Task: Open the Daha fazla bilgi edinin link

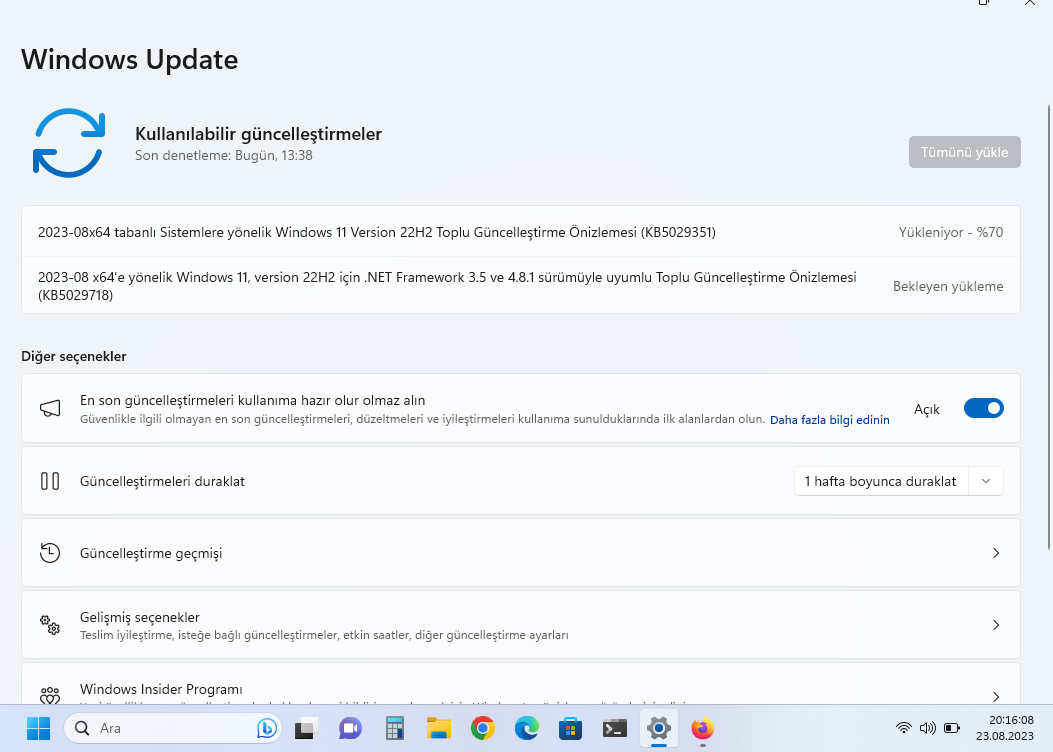Action: click(829, 420)
